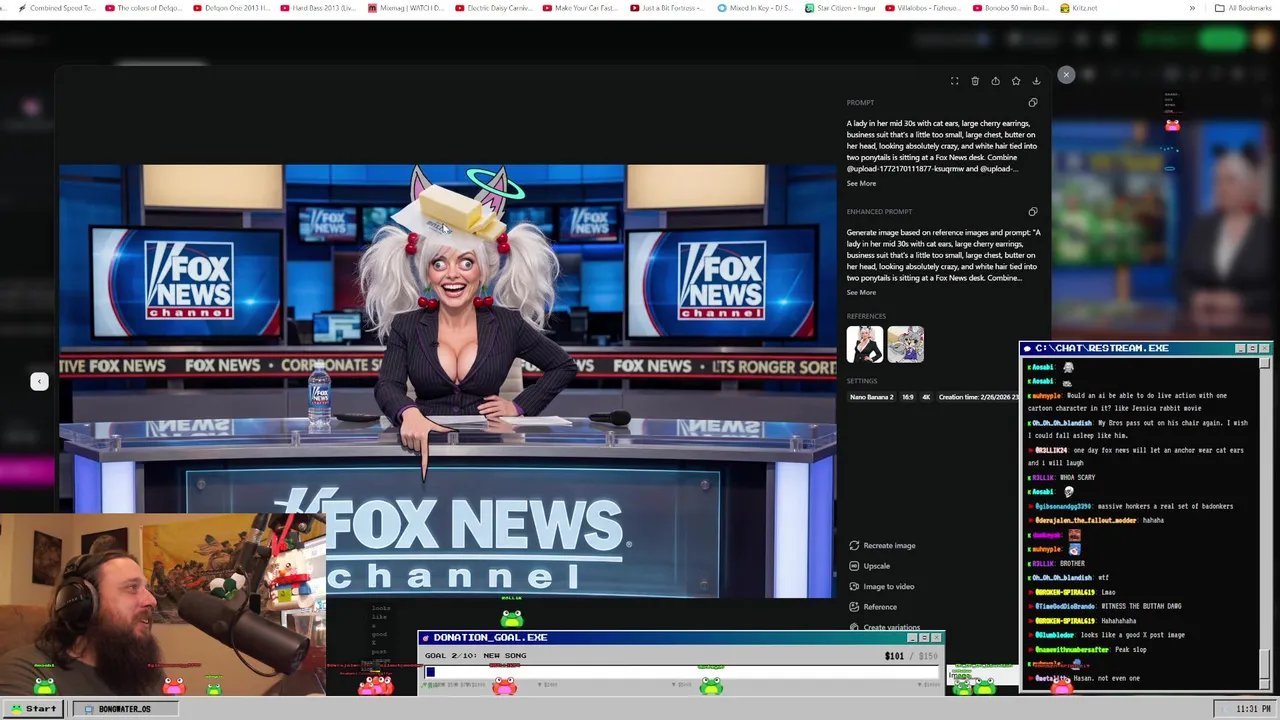This screenshot has width=1280, height=720.
Task: Minimize the CHAT\RESTREAM.EXE window
Action: (x=1240, y=348)
